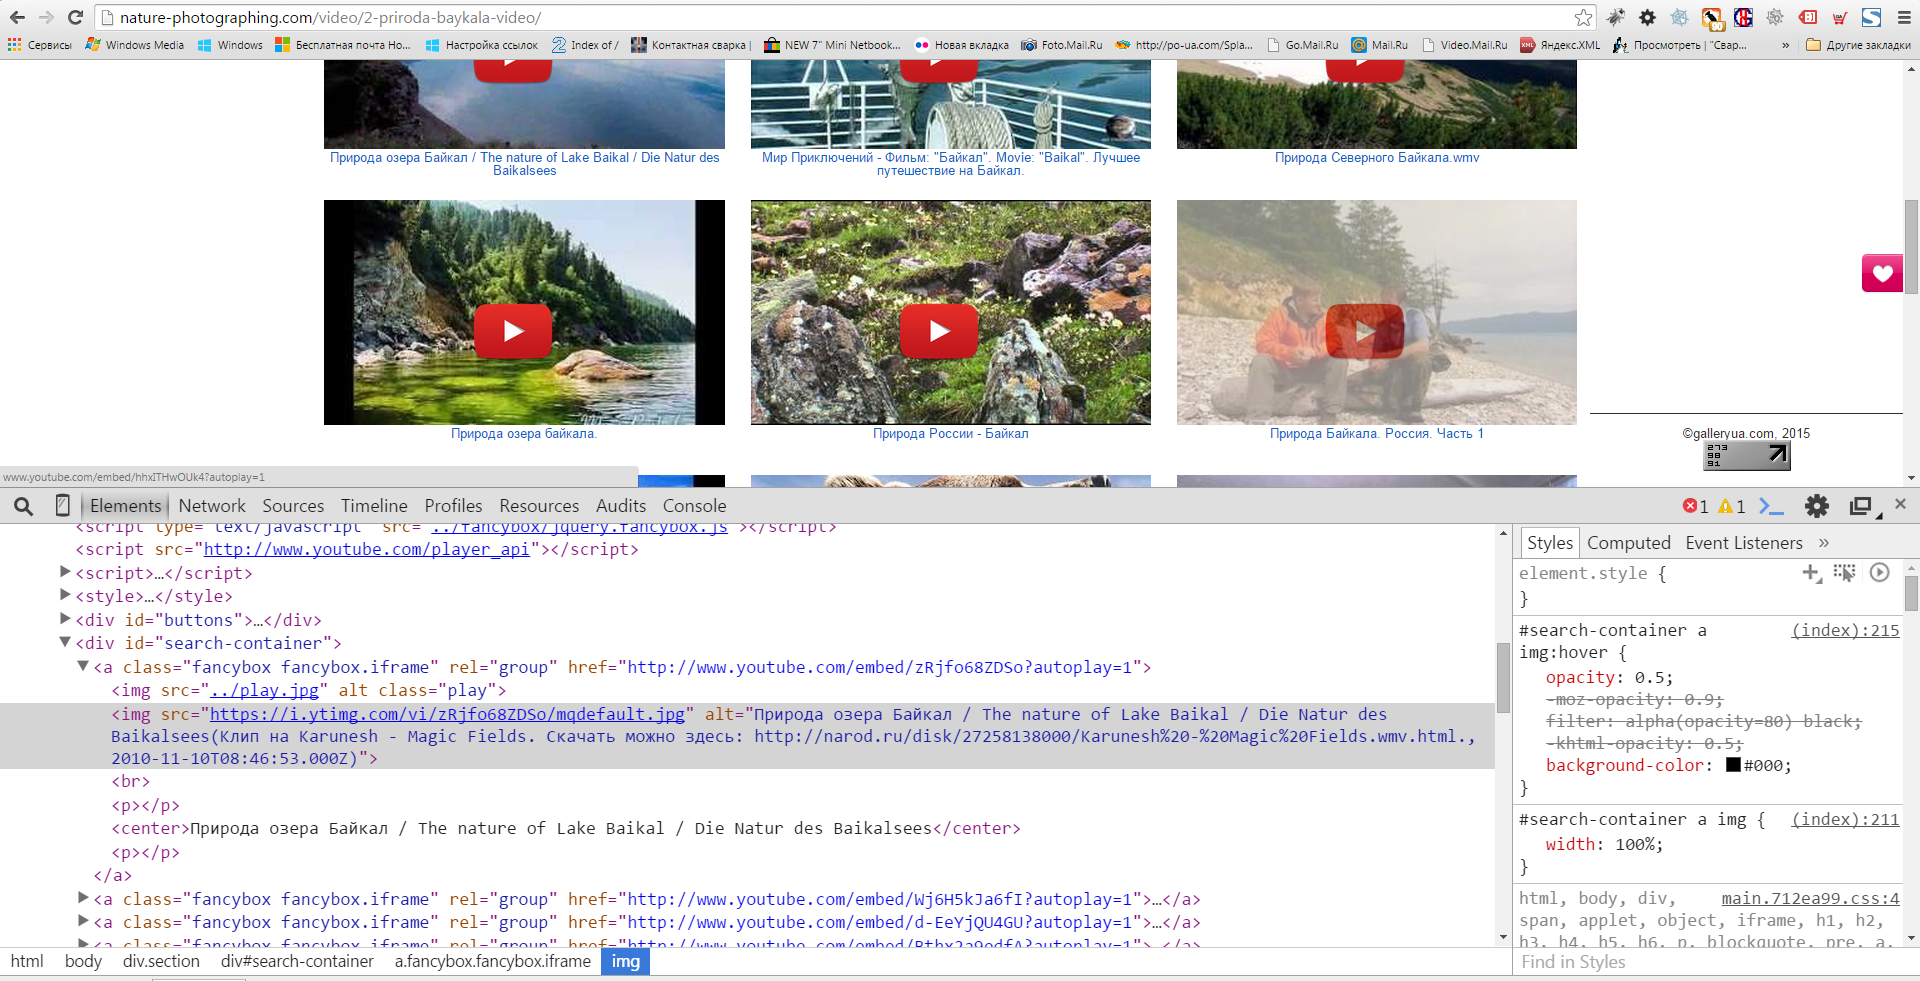Open DevTools settings gear
Image resolution: width=1920 pixels, height=981 pixels.
coord(1817,506)
